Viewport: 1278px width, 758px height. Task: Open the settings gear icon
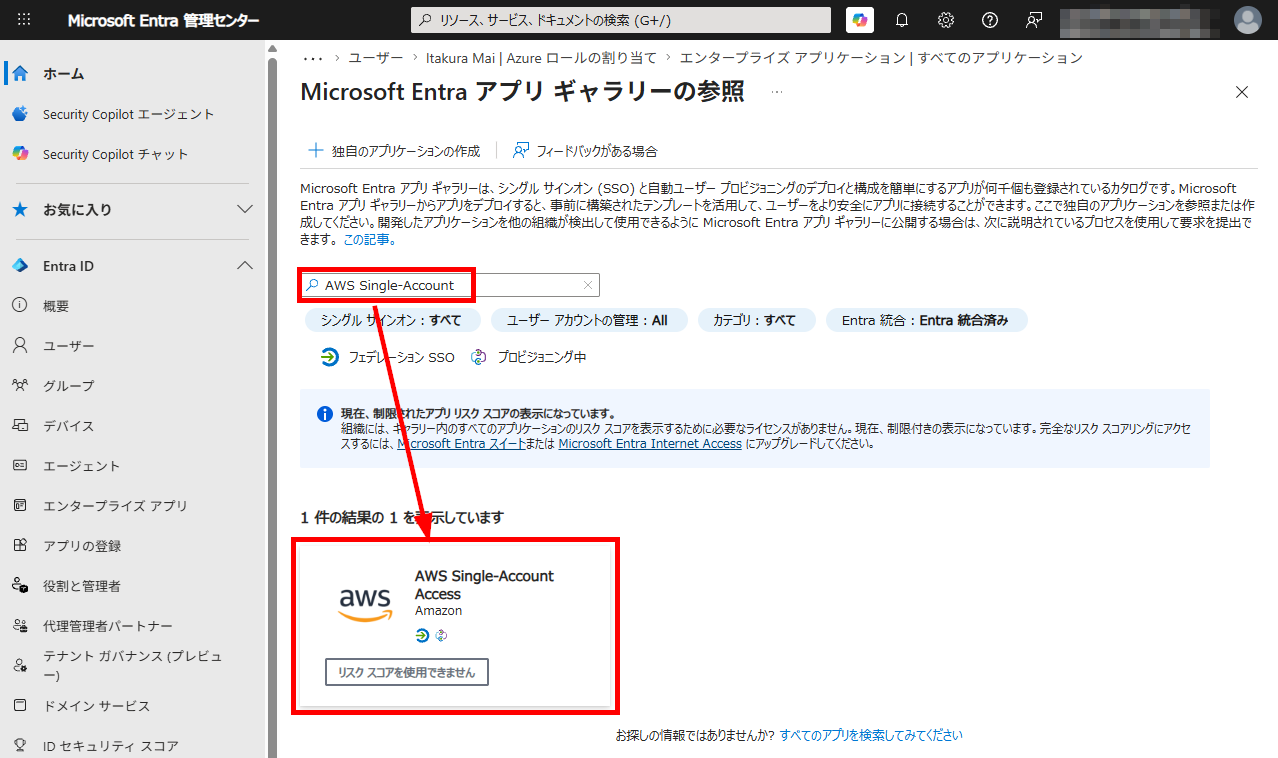point(946,20)
